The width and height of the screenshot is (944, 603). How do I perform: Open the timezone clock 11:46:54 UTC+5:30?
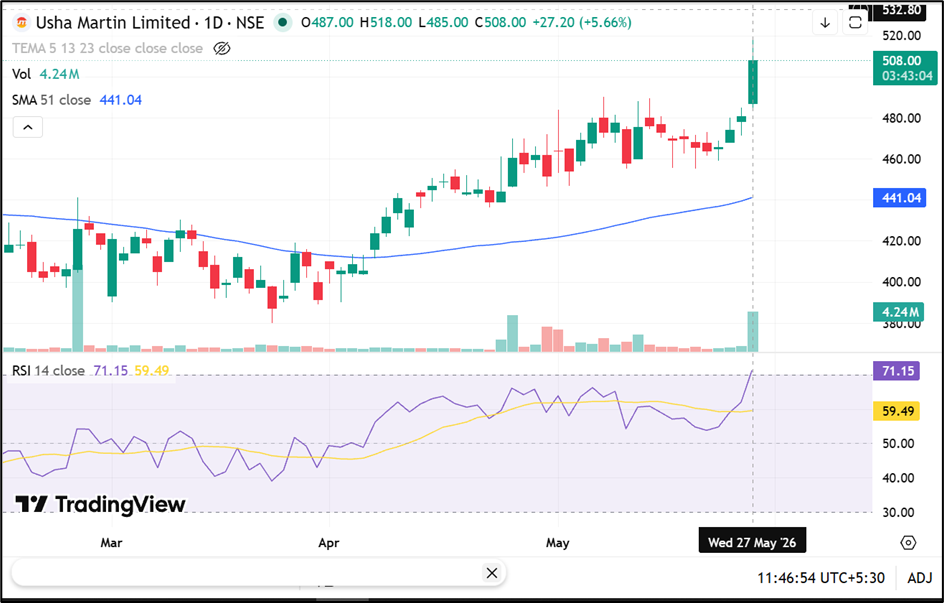(x=821, y=578)
